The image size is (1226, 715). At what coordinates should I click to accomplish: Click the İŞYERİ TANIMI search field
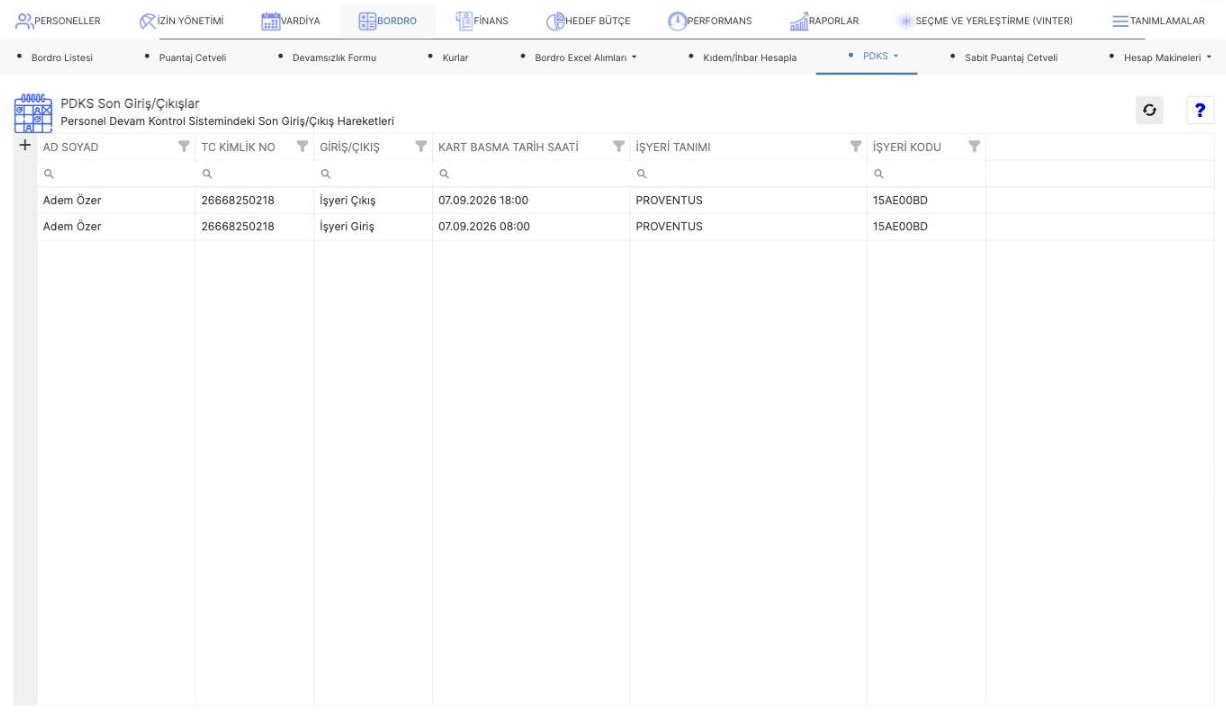click(x=748, y=173)
